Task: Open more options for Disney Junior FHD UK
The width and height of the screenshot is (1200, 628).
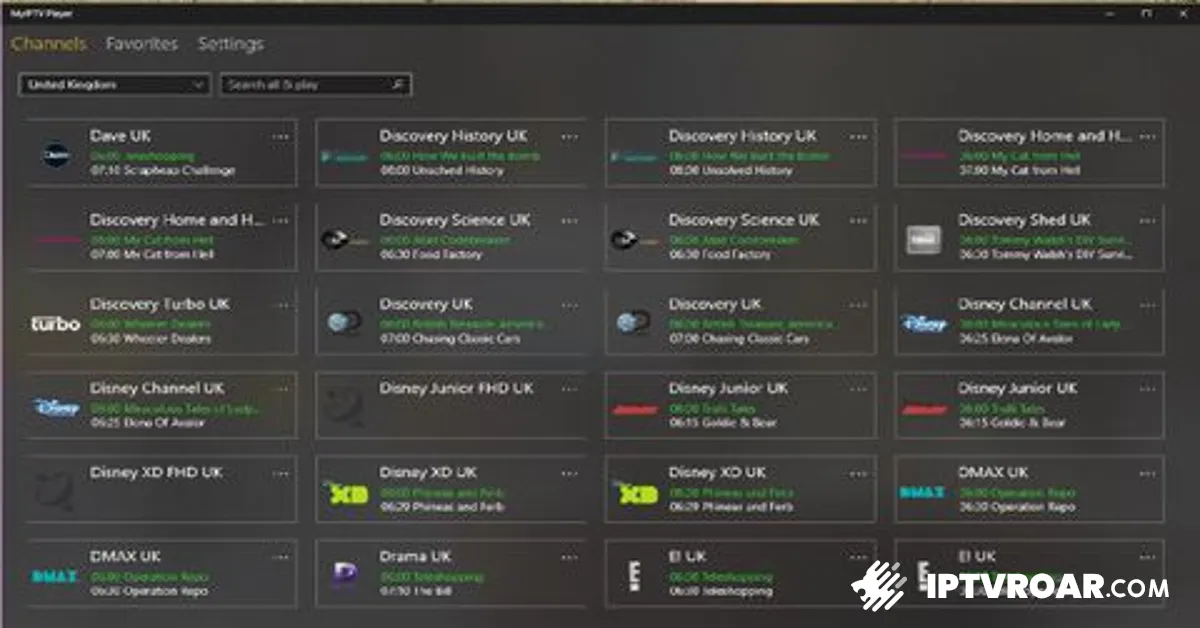Action: (570, 389)
